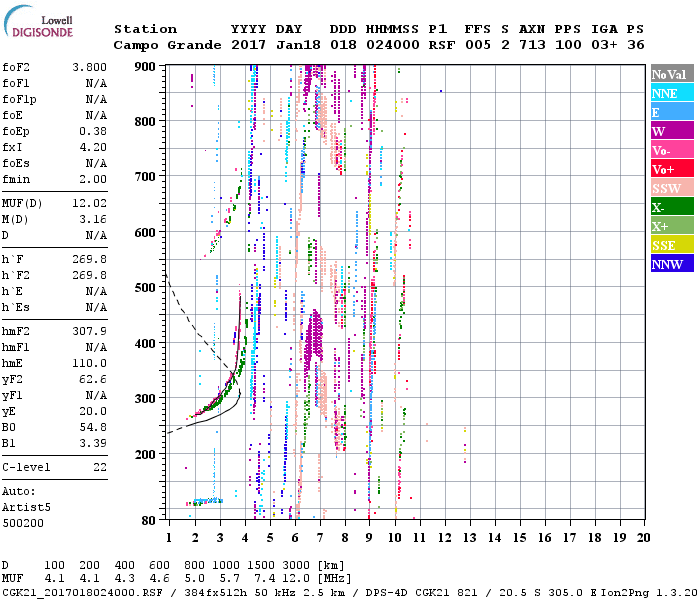Click the 500200 code below Artist5

point(23,523)
